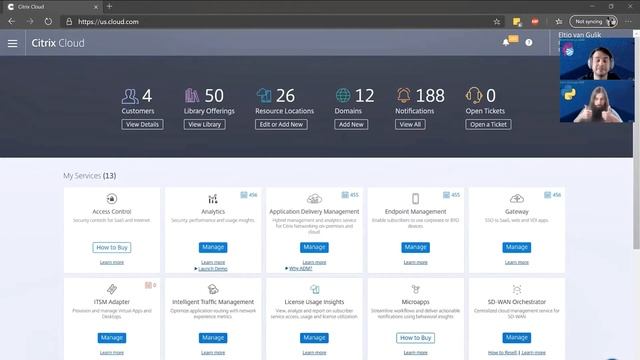
Task: Open the help question mark icon
Action: point(529,42)
